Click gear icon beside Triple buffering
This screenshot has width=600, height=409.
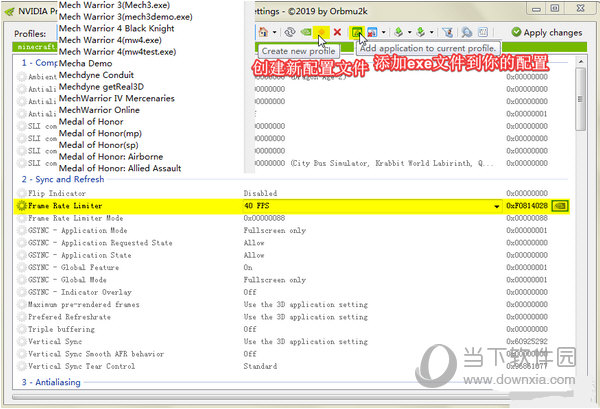tap(21, 329)
